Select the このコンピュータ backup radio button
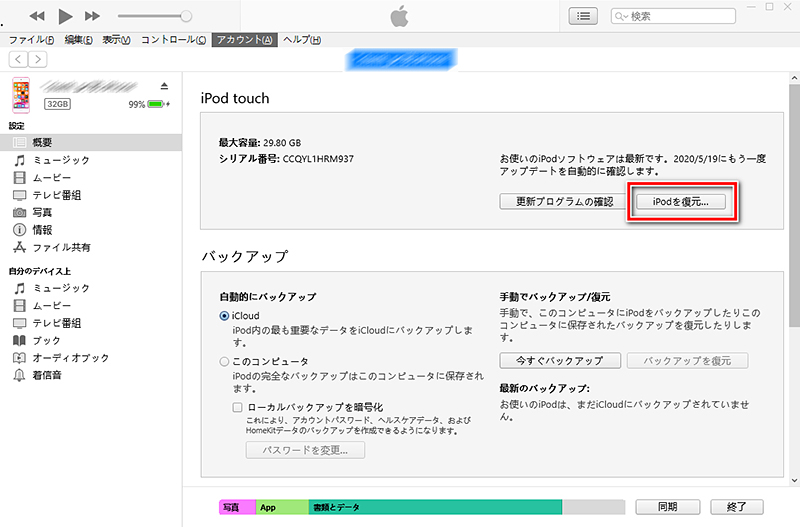 tap(224, 362)
